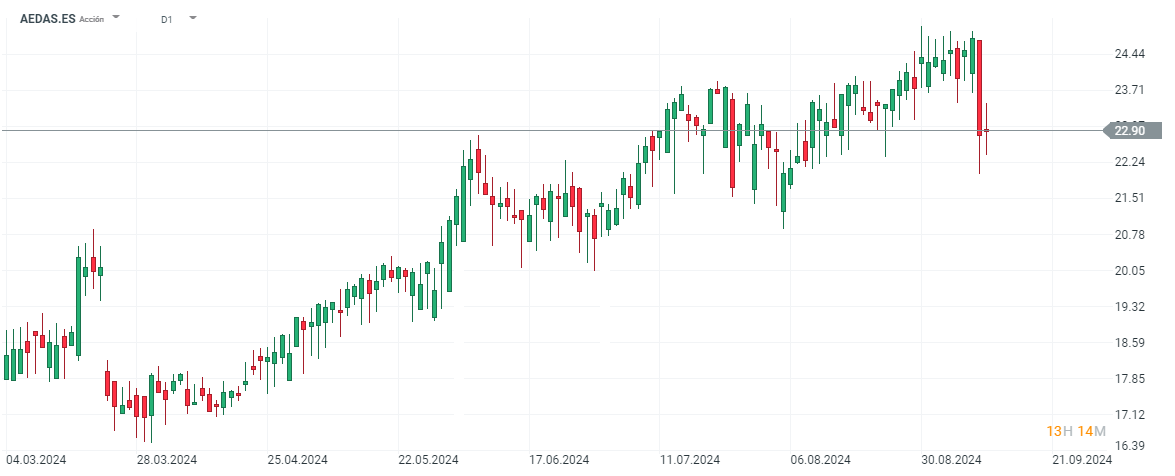Viewport: 1175px width, 476px height.
Task: Select the 21.09.2024 date label
Action: coord(1082,460)
